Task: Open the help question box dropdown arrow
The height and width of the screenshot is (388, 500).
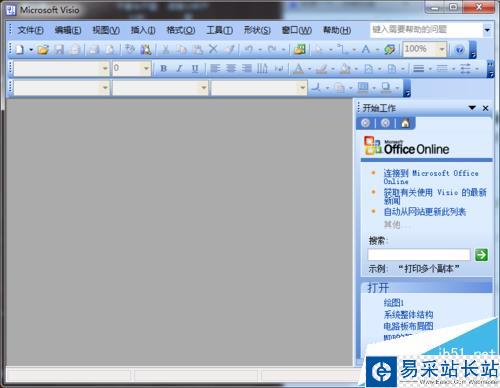Action: 487,30
